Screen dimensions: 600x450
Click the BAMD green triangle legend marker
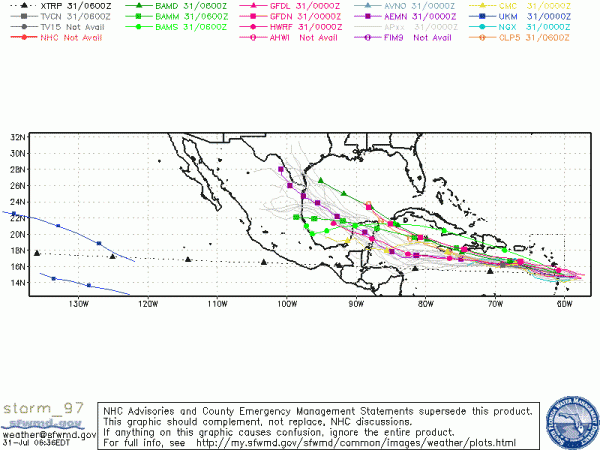coord(139,6)
